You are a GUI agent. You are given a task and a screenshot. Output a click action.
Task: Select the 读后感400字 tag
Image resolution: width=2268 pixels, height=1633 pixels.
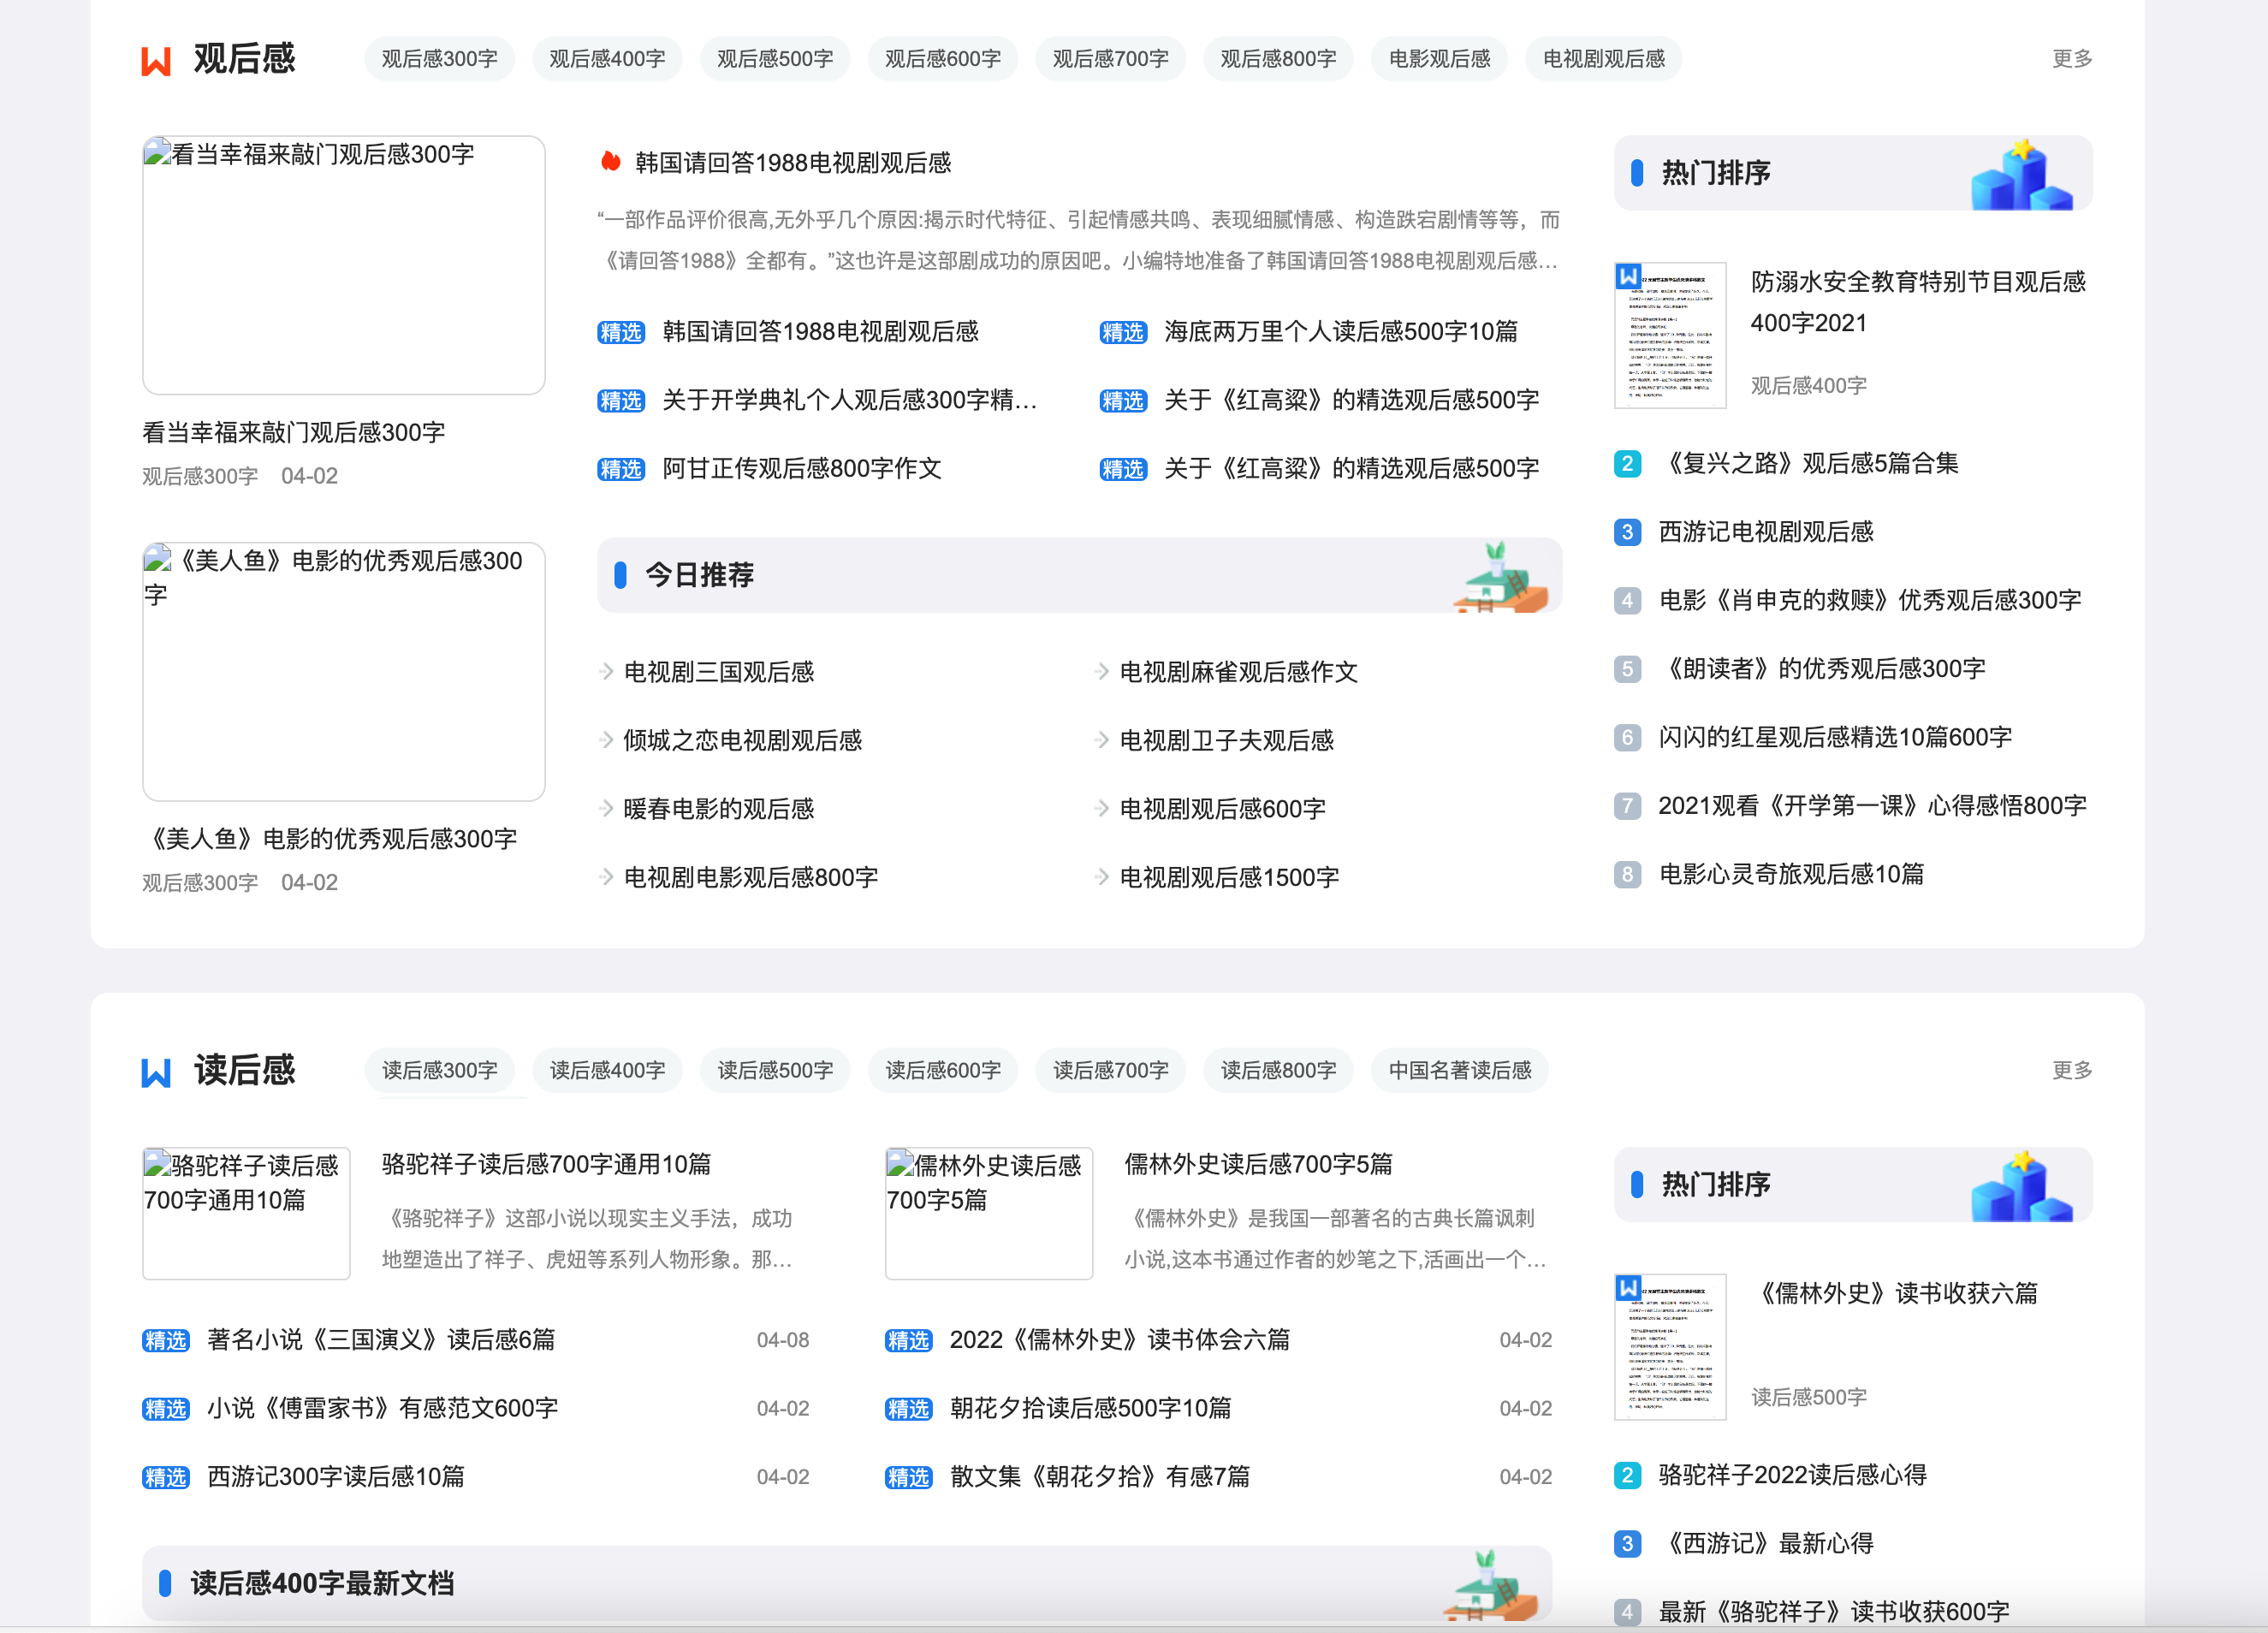607,1070
